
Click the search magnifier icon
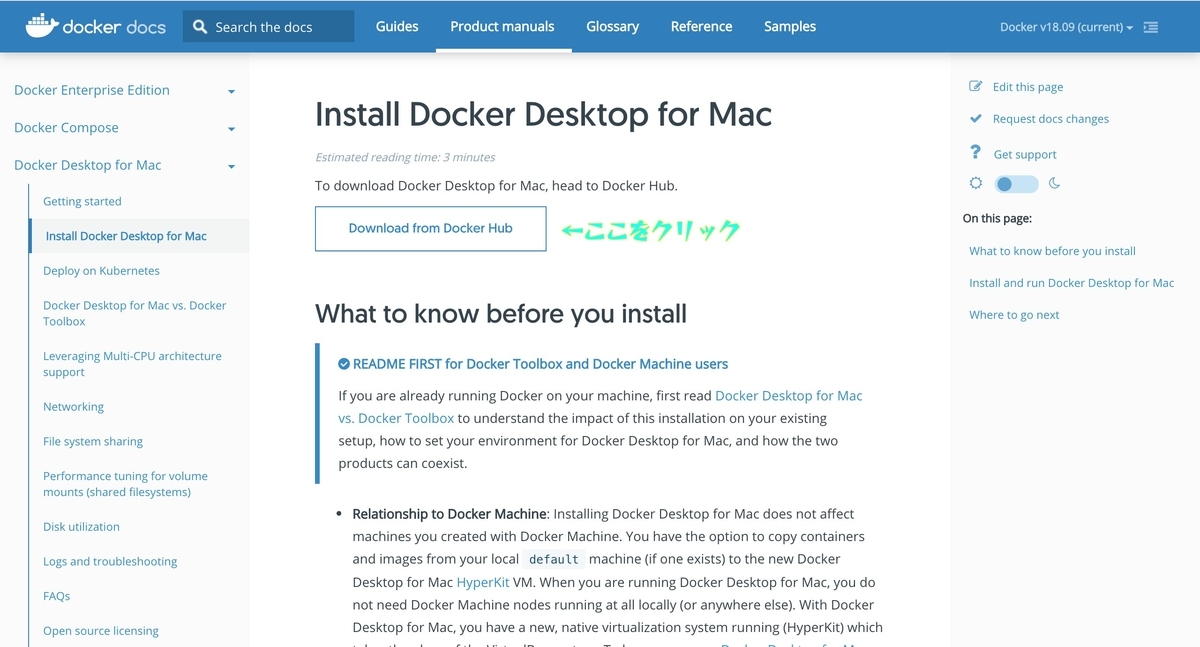click(200, 27)
